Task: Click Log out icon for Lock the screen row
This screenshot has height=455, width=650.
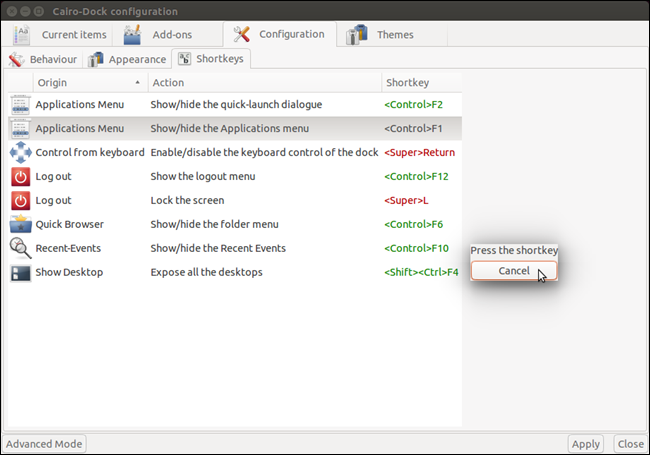Action: click(20, 201)
